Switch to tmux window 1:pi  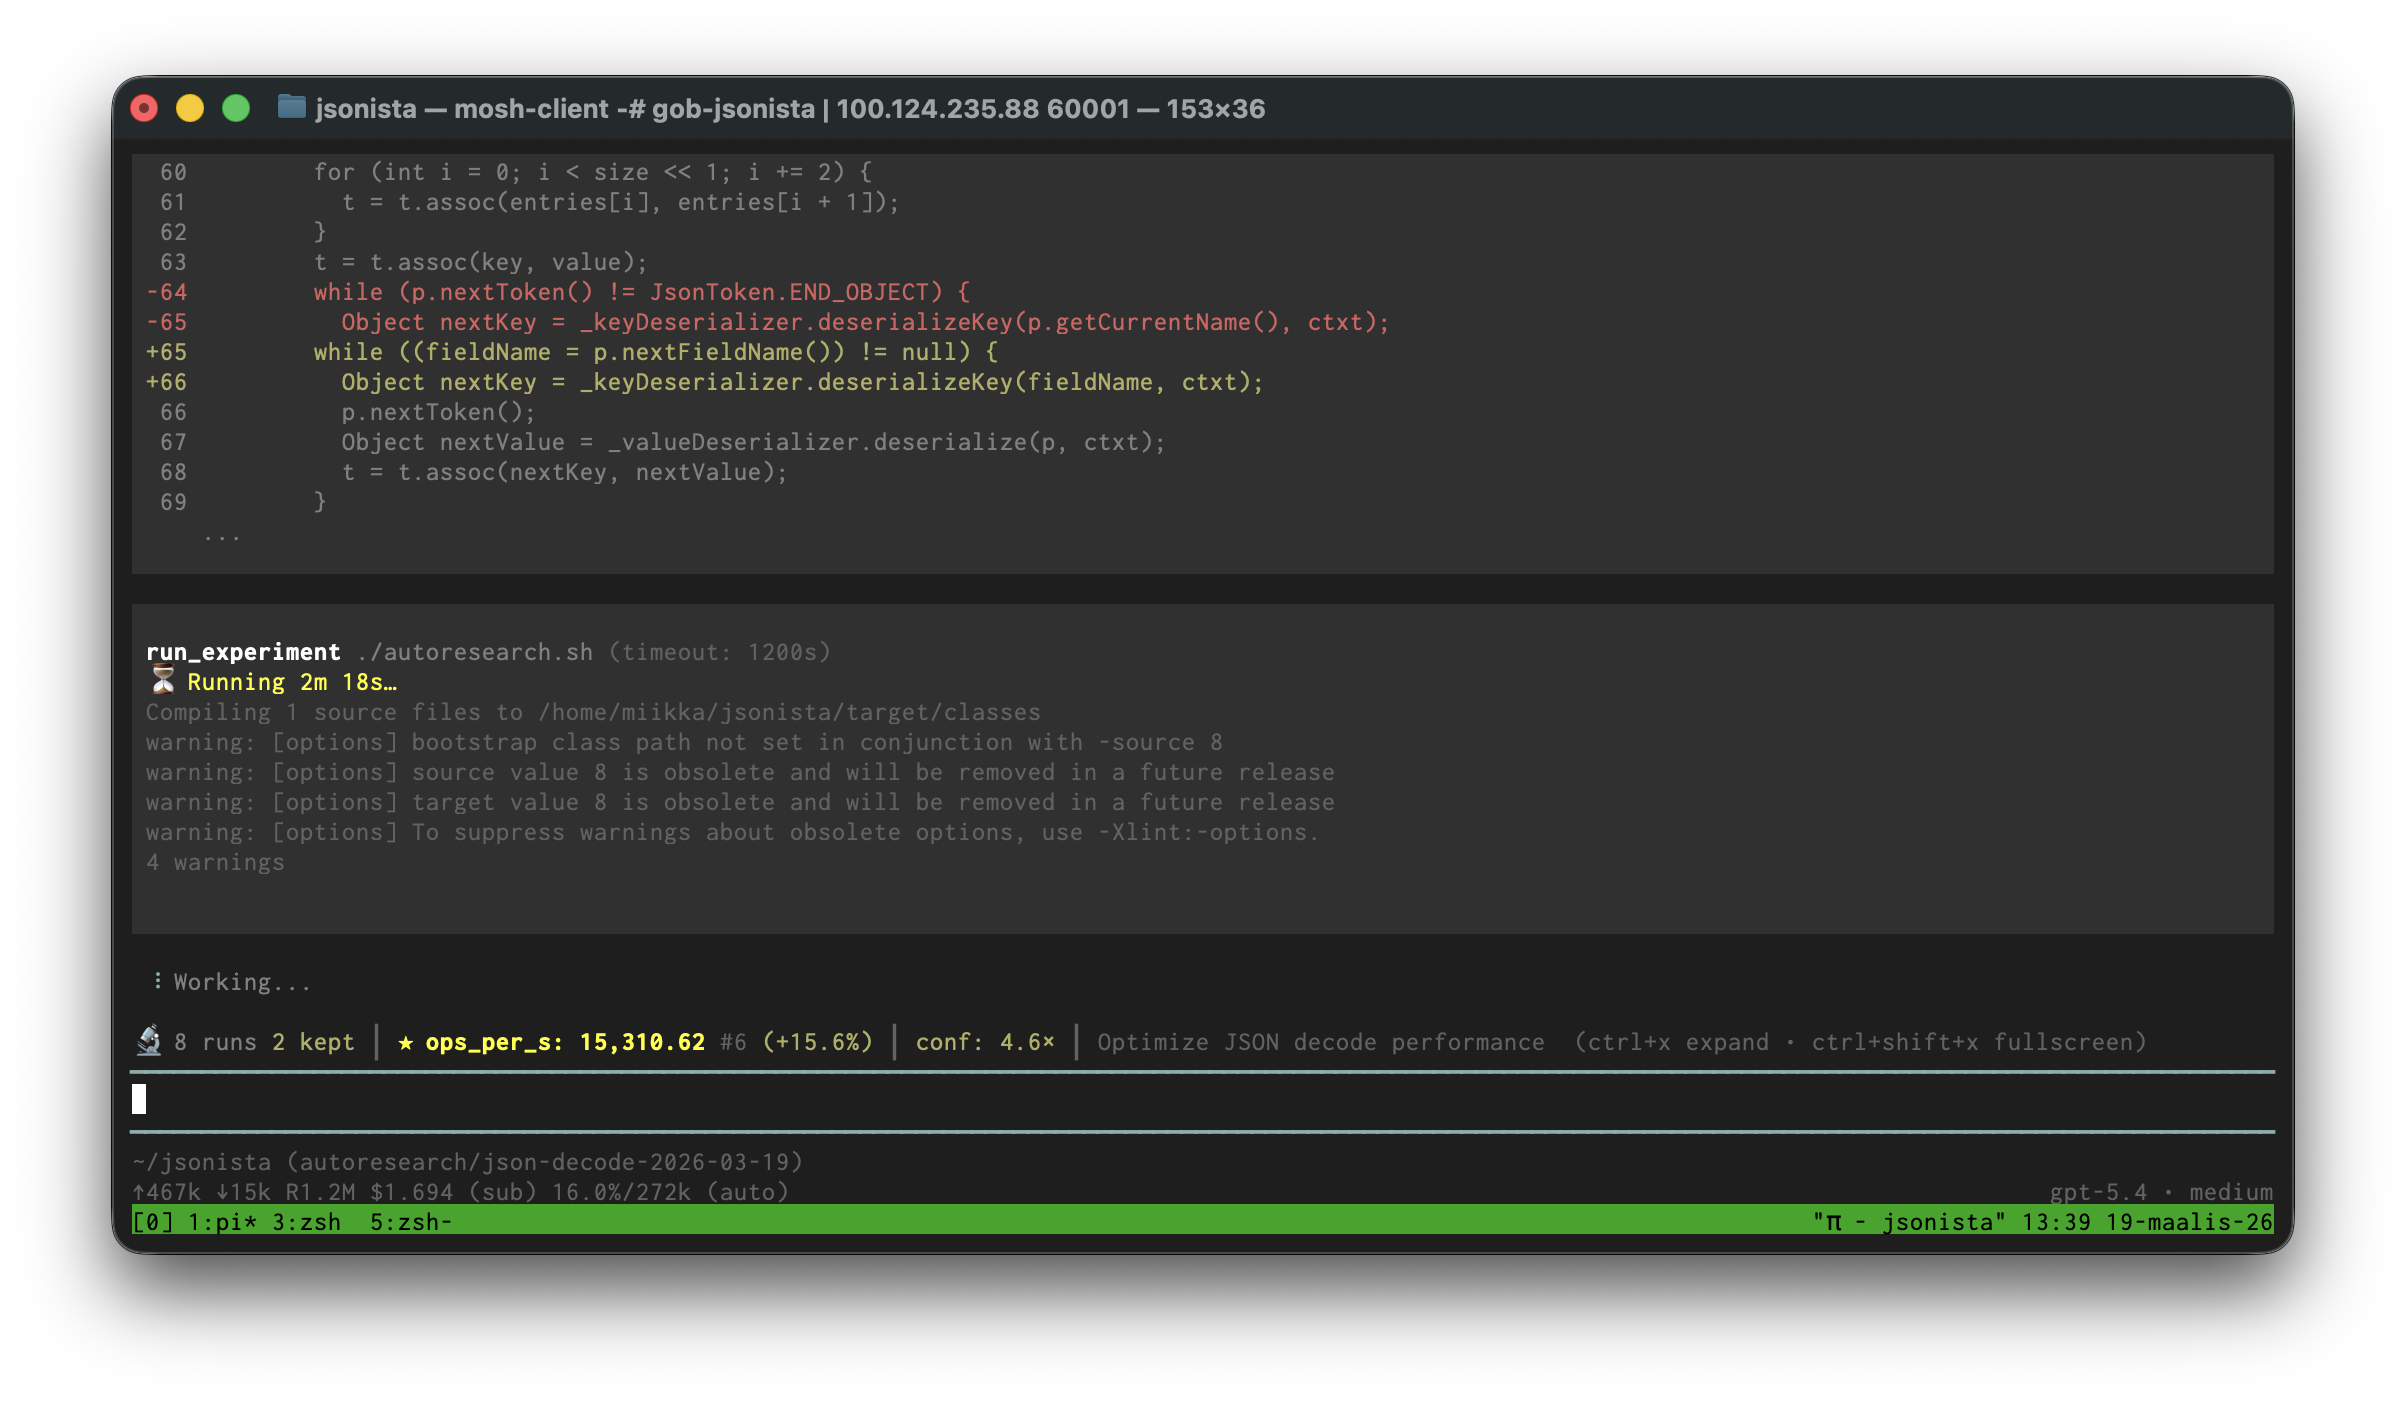[221, 1221]
